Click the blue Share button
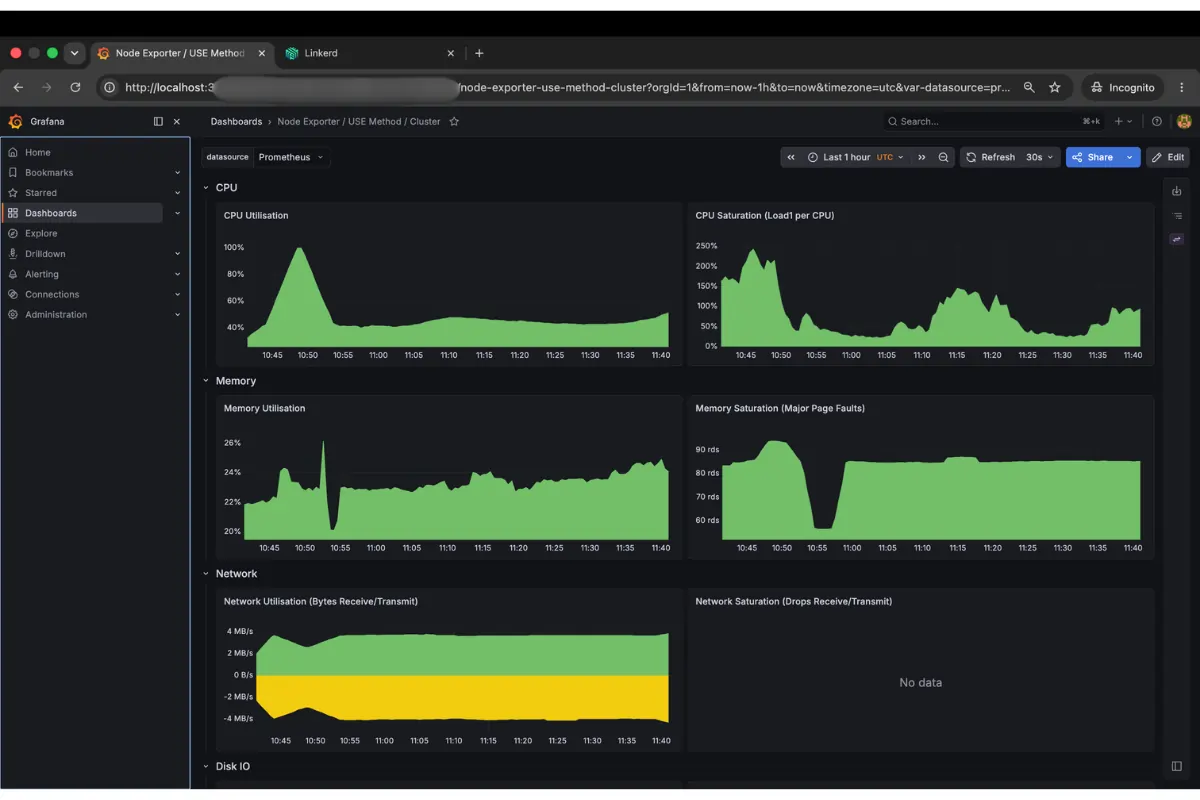This screenshot has width=1200, height=800. point(1093,157)
